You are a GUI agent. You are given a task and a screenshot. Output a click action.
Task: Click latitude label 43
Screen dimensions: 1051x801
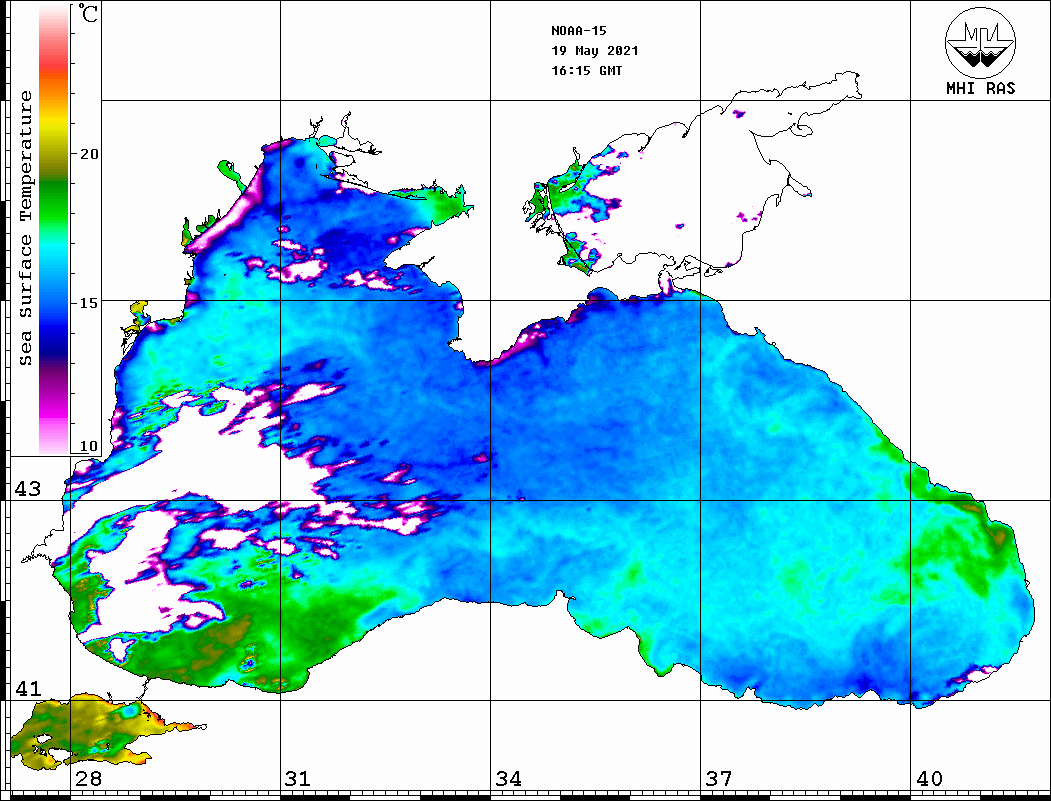[28, 489]
